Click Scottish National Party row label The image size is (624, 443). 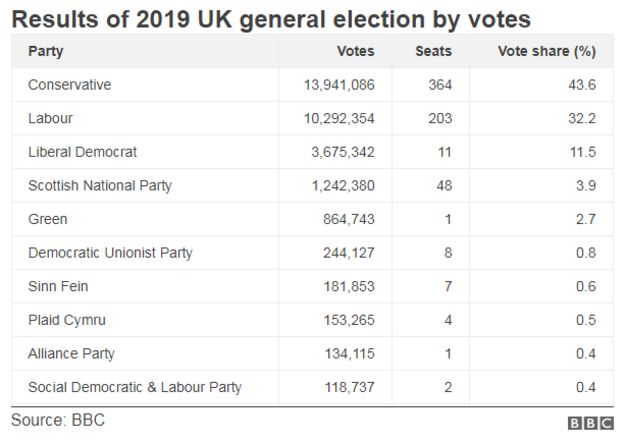point(100,185)
